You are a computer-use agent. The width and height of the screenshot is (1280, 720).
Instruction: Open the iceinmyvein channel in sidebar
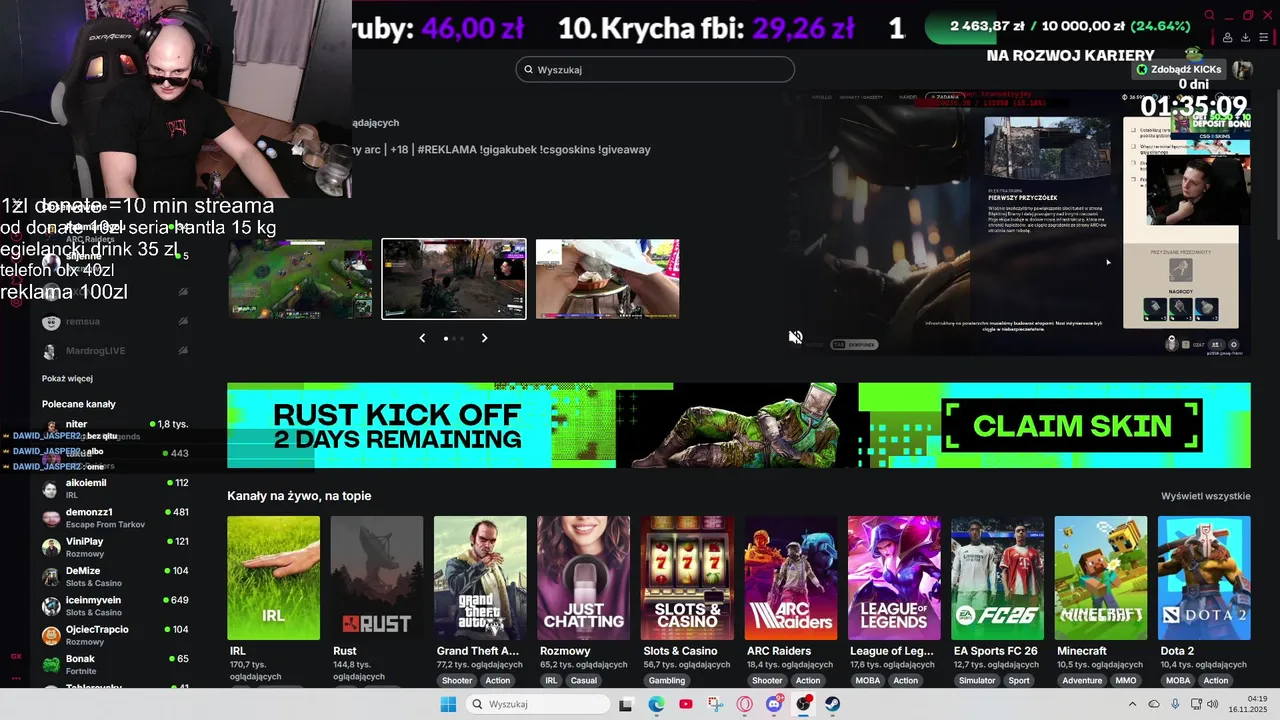[114, 606]
